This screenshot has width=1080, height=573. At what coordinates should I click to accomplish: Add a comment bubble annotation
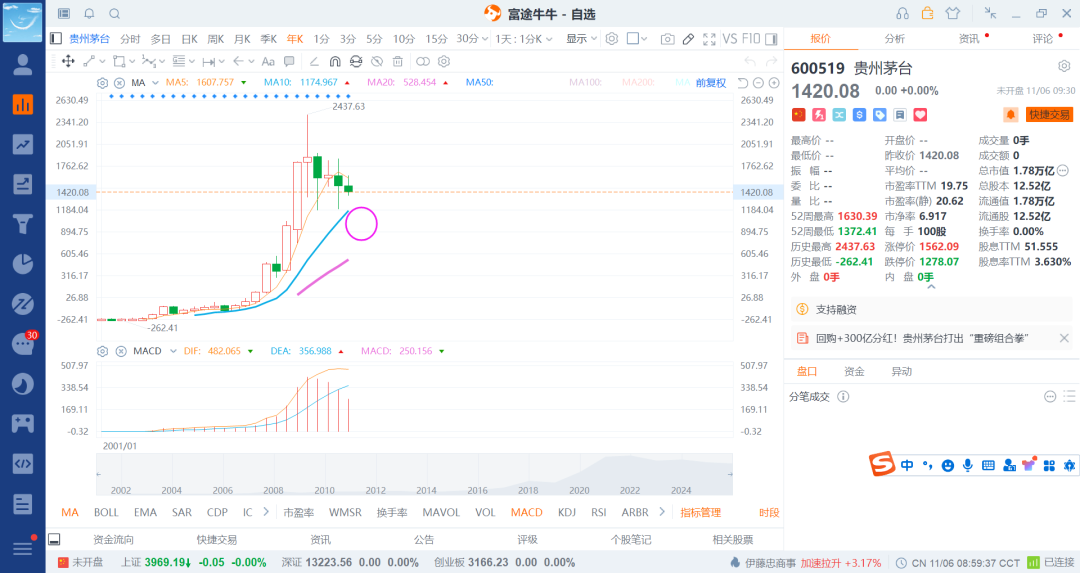pyautogui.click(x=289, y=61)
